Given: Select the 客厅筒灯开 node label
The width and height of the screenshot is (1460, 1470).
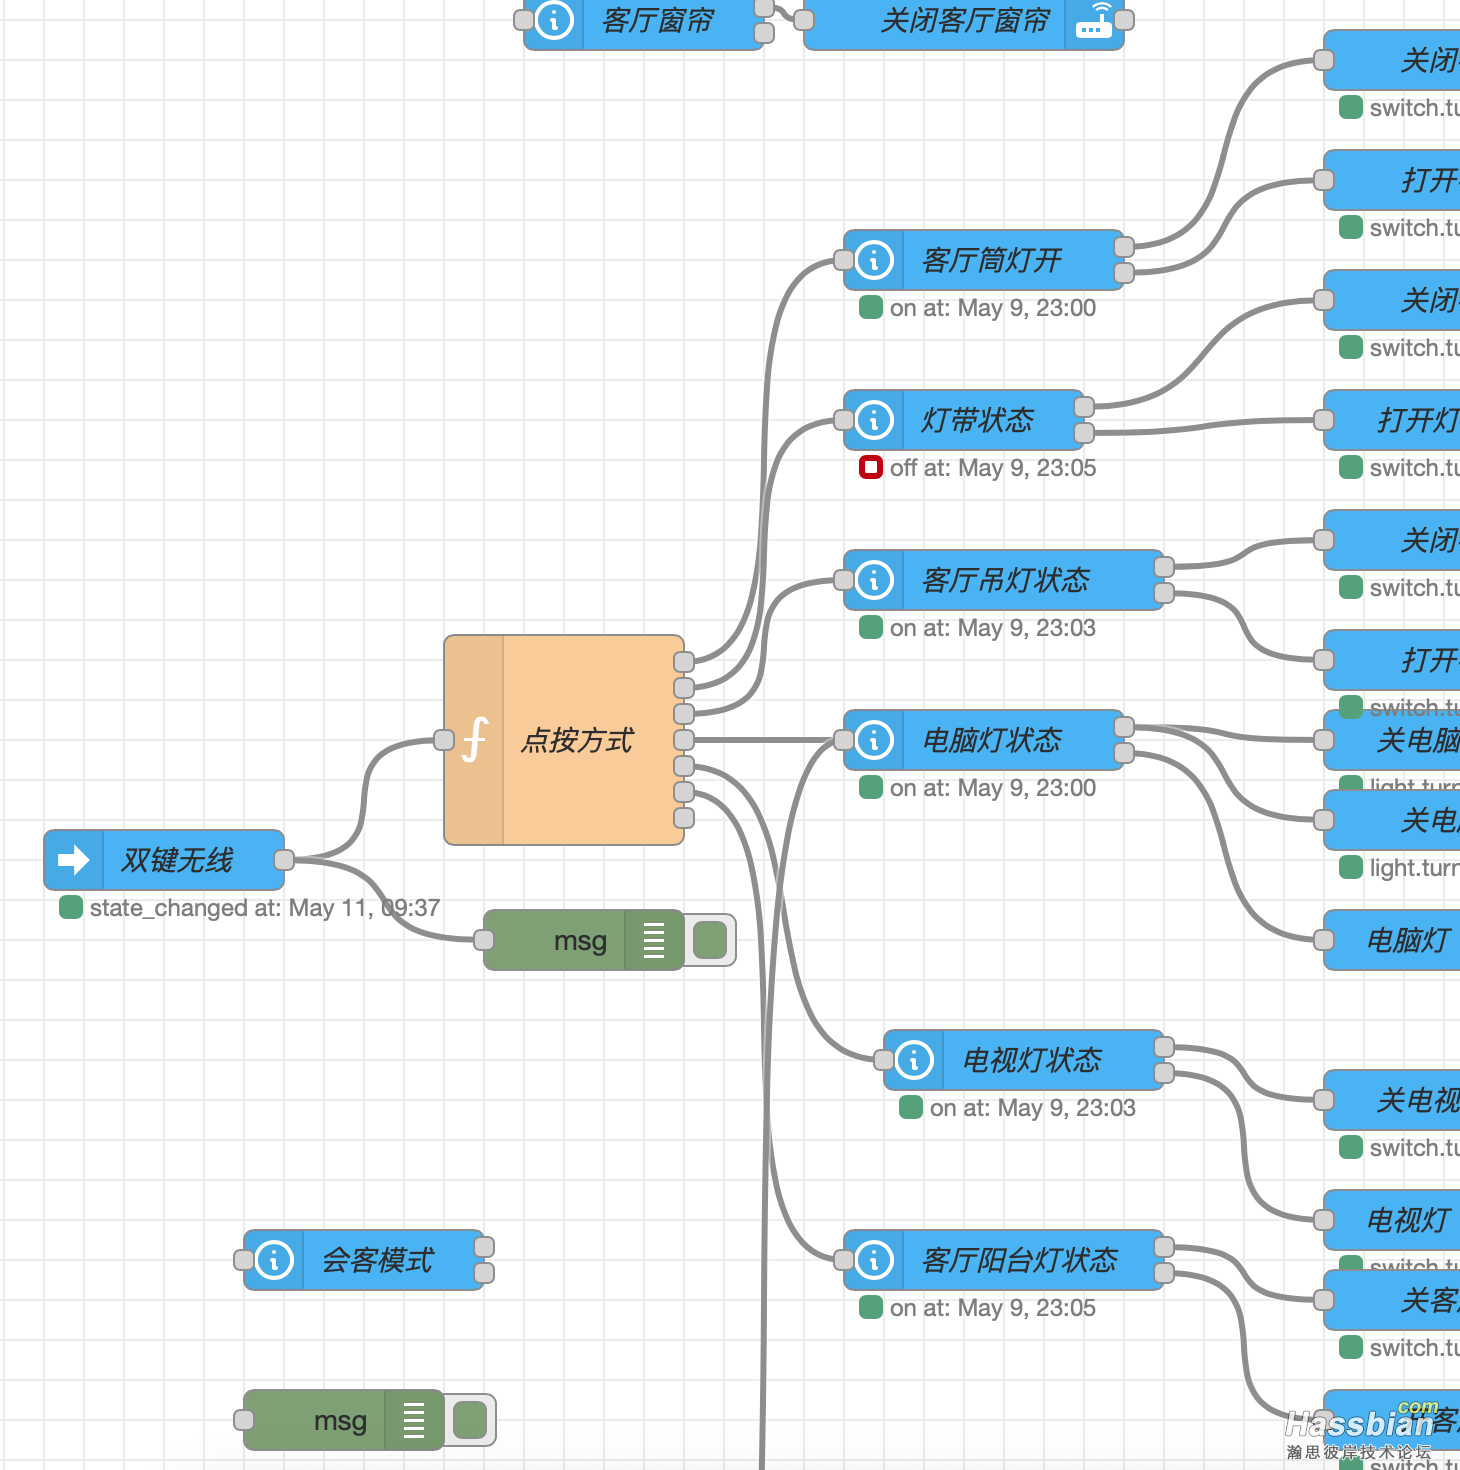Looking at the screenshot, I should pyautogui.click(x=991, y=260).
